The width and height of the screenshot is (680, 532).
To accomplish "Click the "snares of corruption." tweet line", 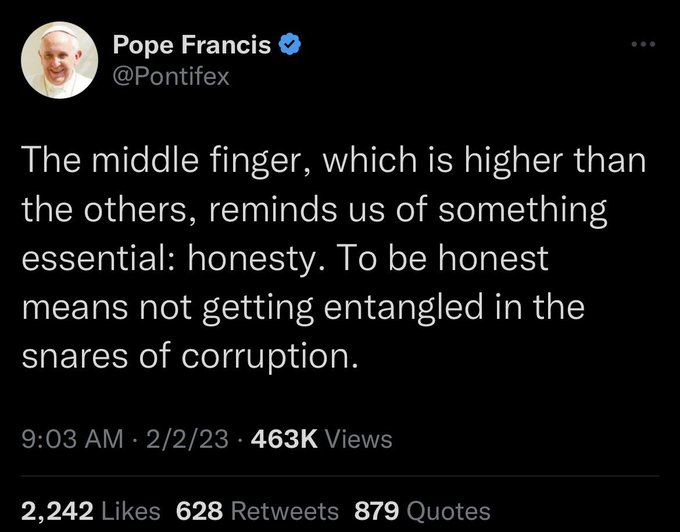I will pyautogui.click(x=190, y=357).
